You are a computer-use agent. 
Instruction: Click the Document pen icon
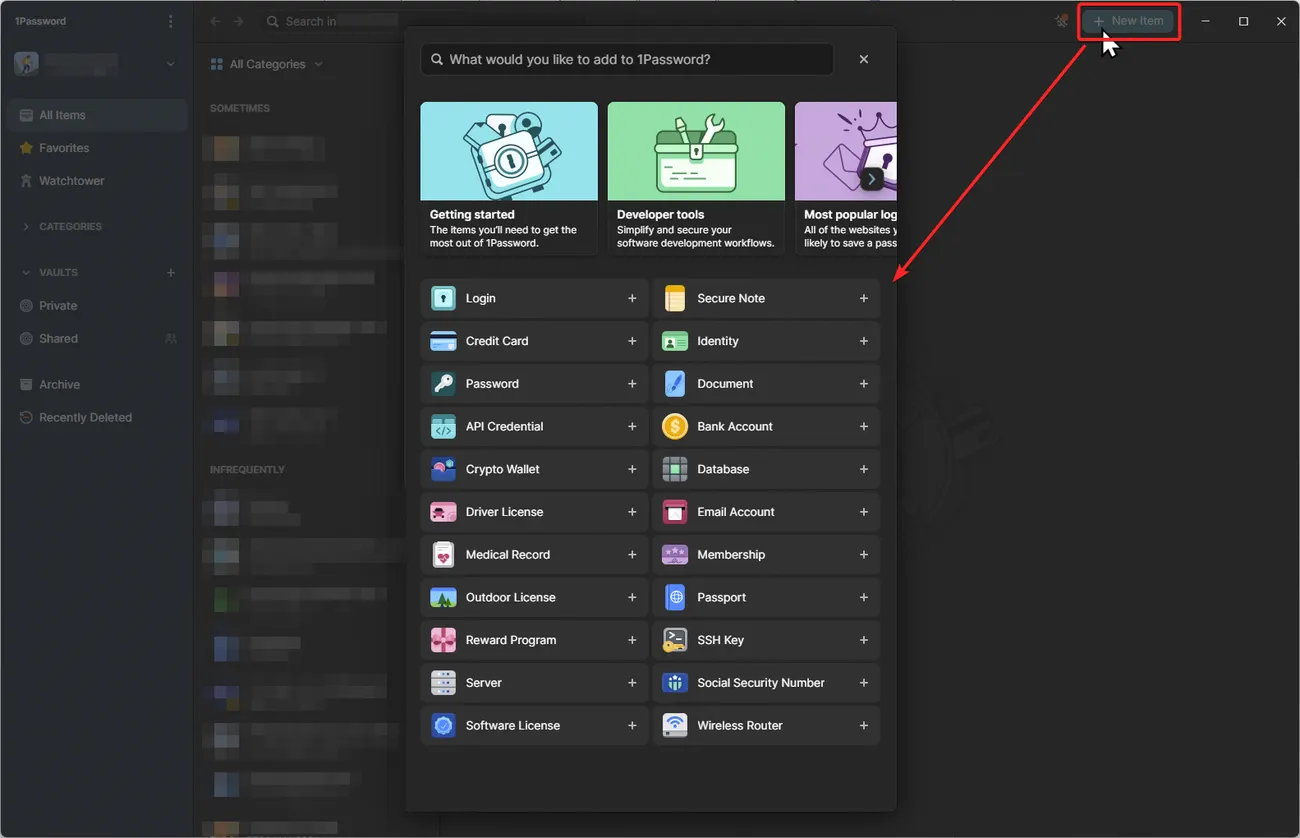[675, 384]
